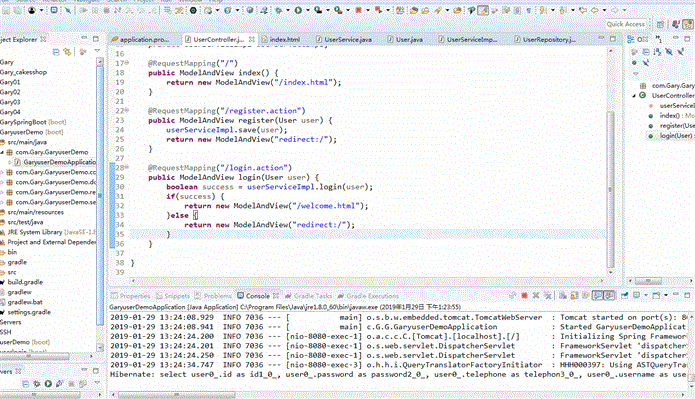Image resolution: width=695 pixels, height=399 pixels.
Task: Open the Properties view tab
Action: coord(131,296)
